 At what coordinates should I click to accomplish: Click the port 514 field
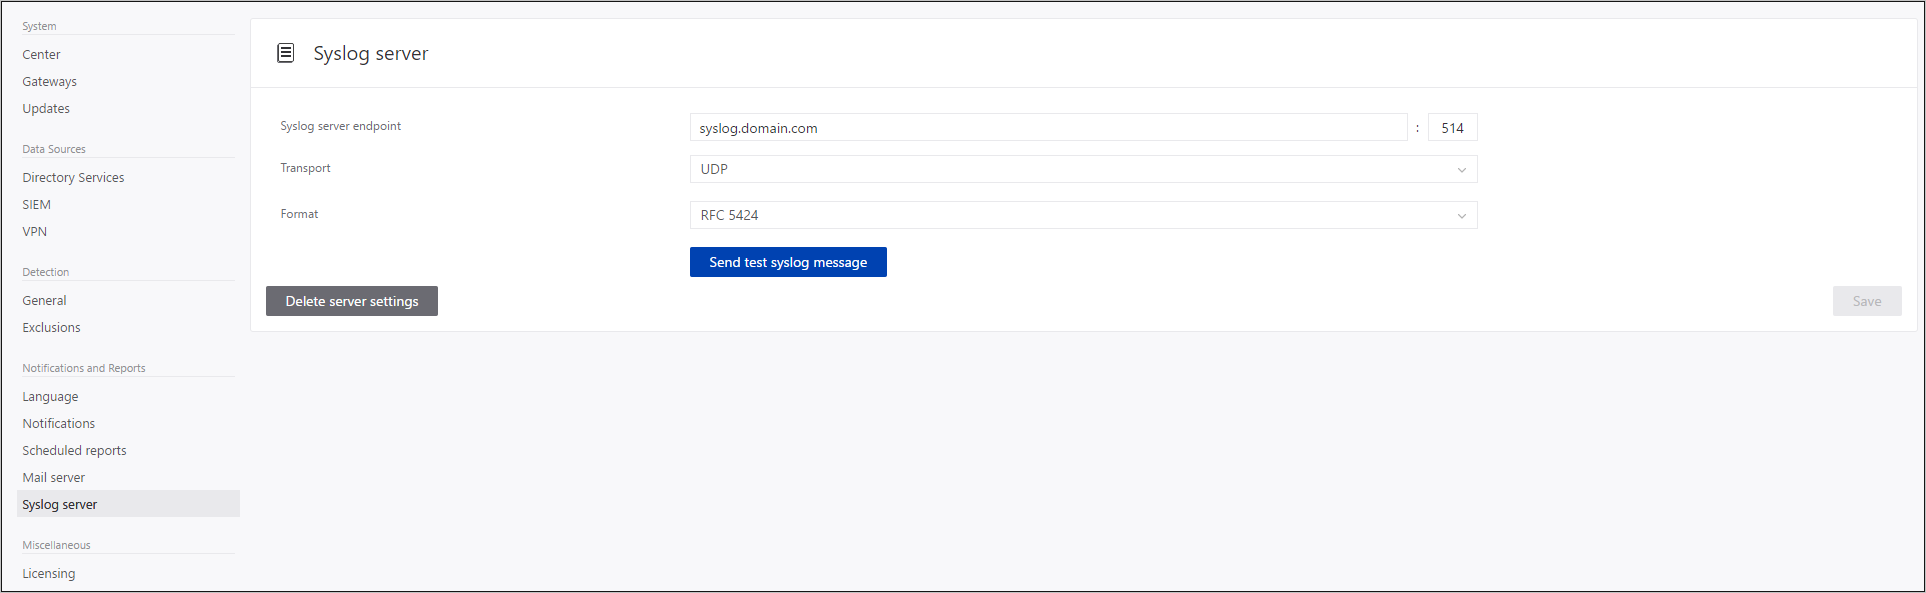(1453, 128)
